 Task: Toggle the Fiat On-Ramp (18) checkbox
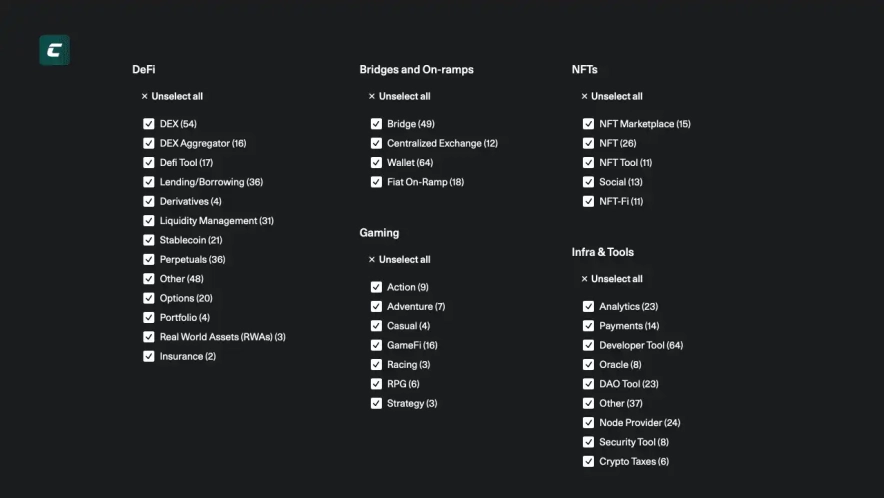[376, 182]
